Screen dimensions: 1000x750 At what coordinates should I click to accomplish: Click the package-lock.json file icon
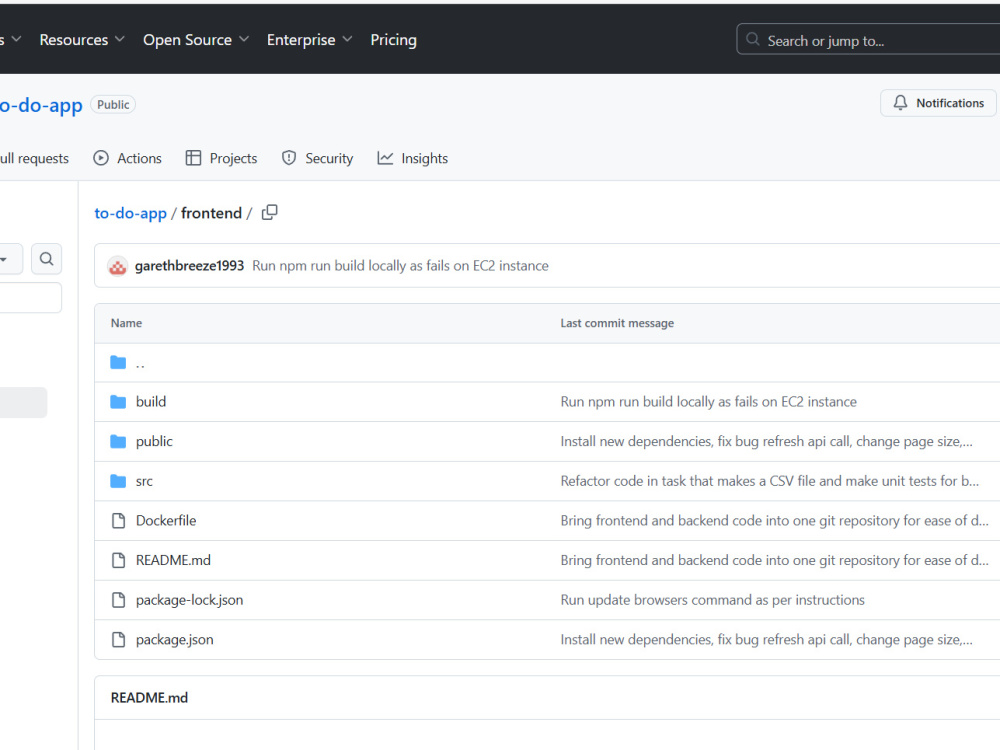(x=119, y=599)
